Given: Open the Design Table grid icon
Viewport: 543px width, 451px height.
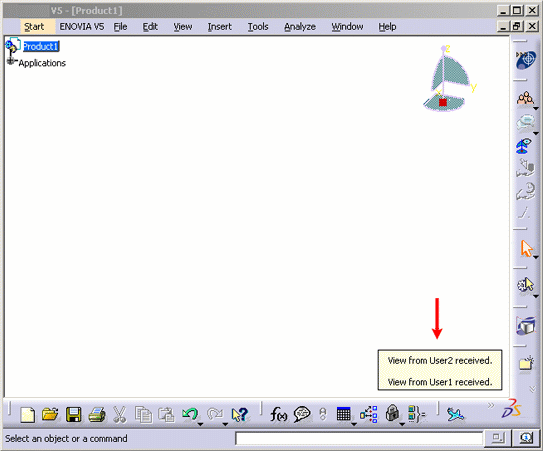Looking at the screenshot, I should click(344, 414).
